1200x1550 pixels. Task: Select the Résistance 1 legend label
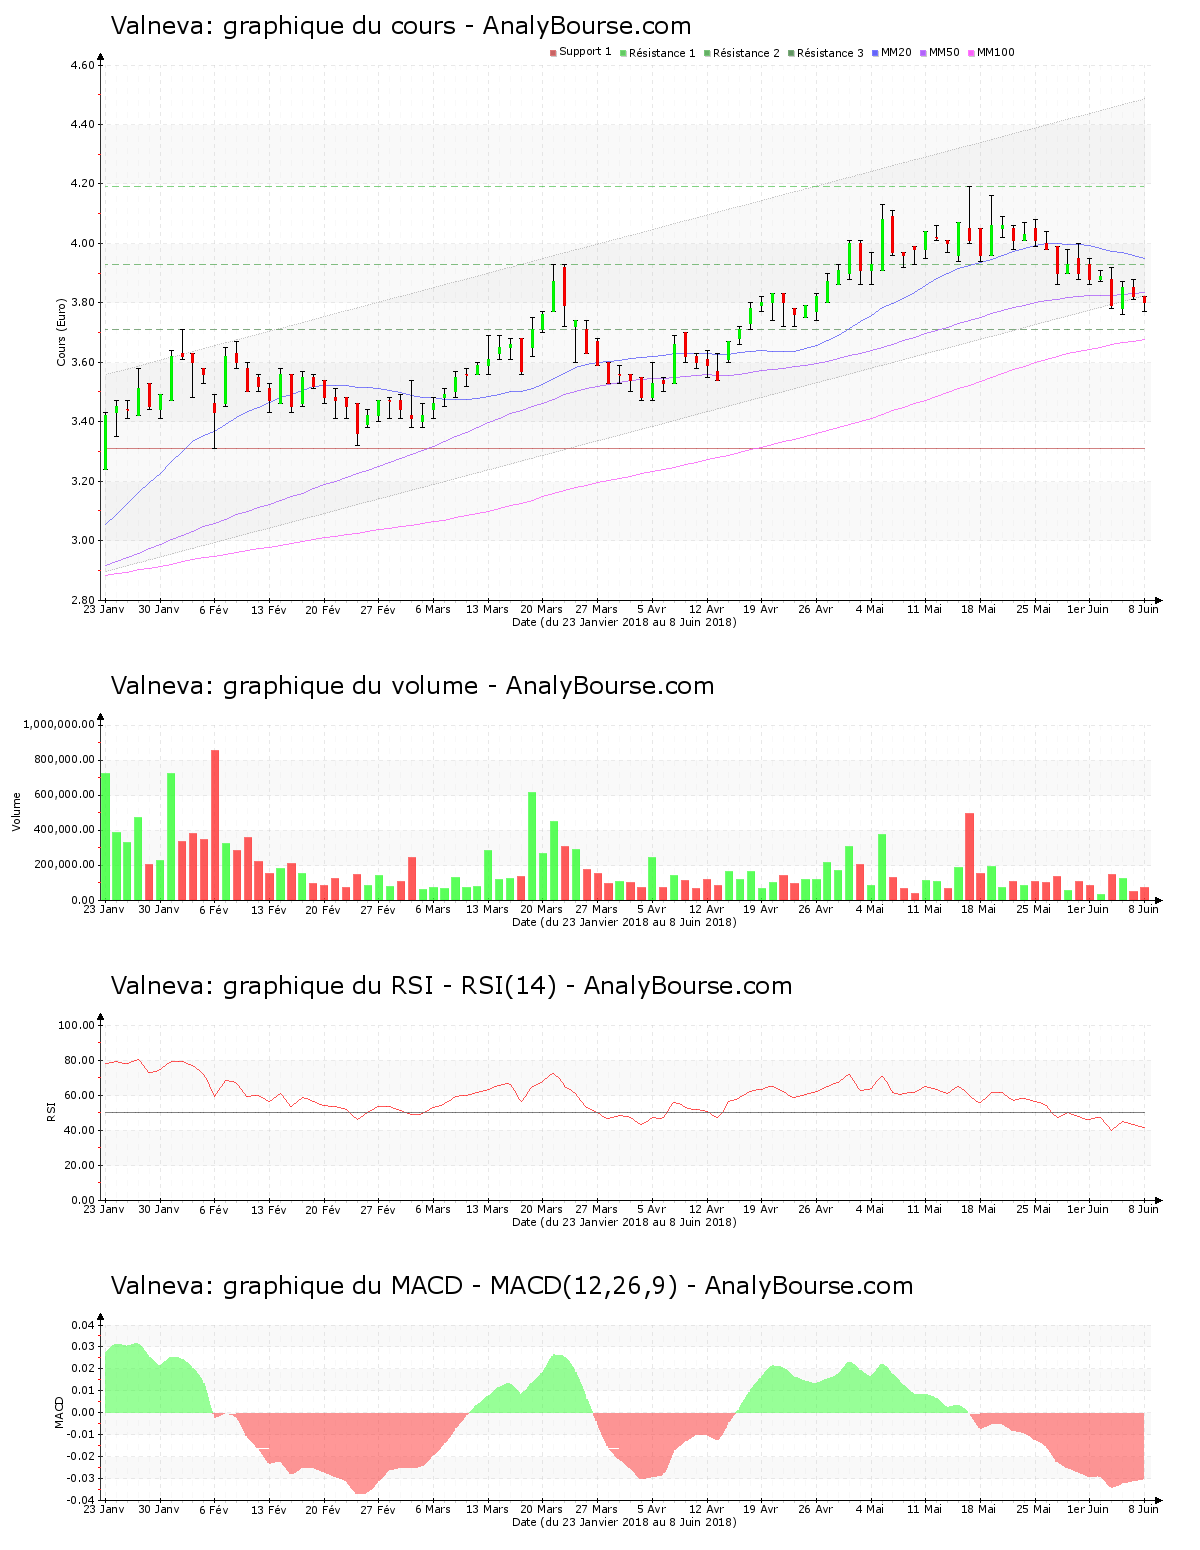point(662,53)
